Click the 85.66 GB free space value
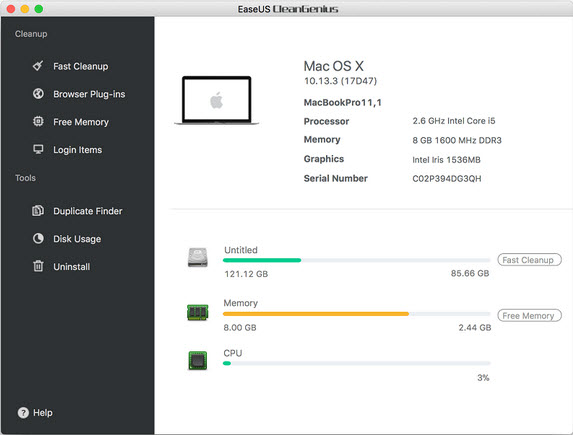Screen dimensions: 573x435 (470, 273)
